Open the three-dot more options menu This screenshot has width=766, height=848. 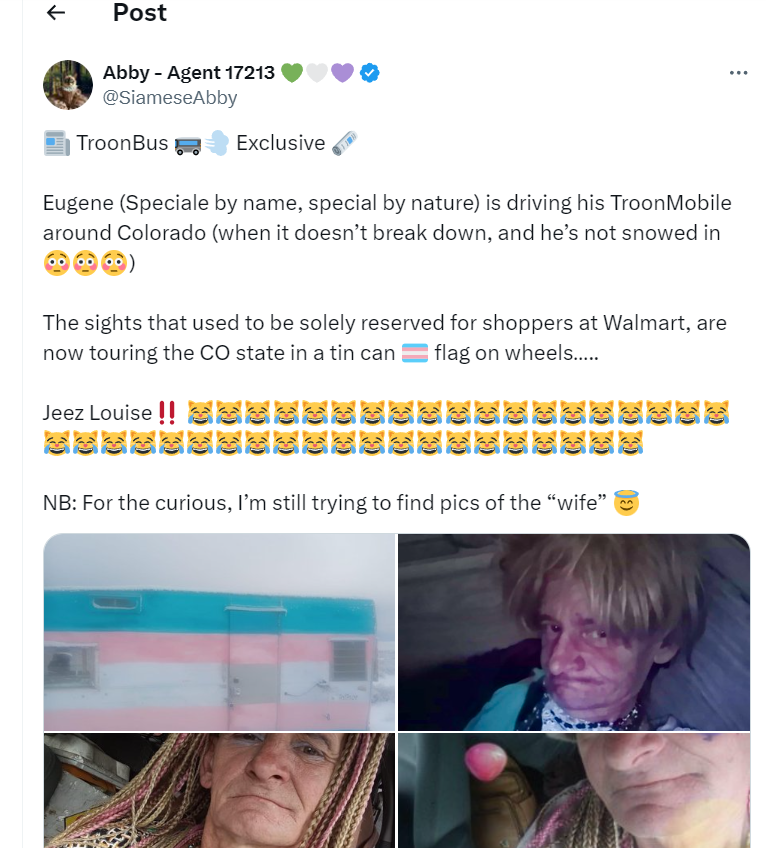pyautogui.click(x=738, y=72)
